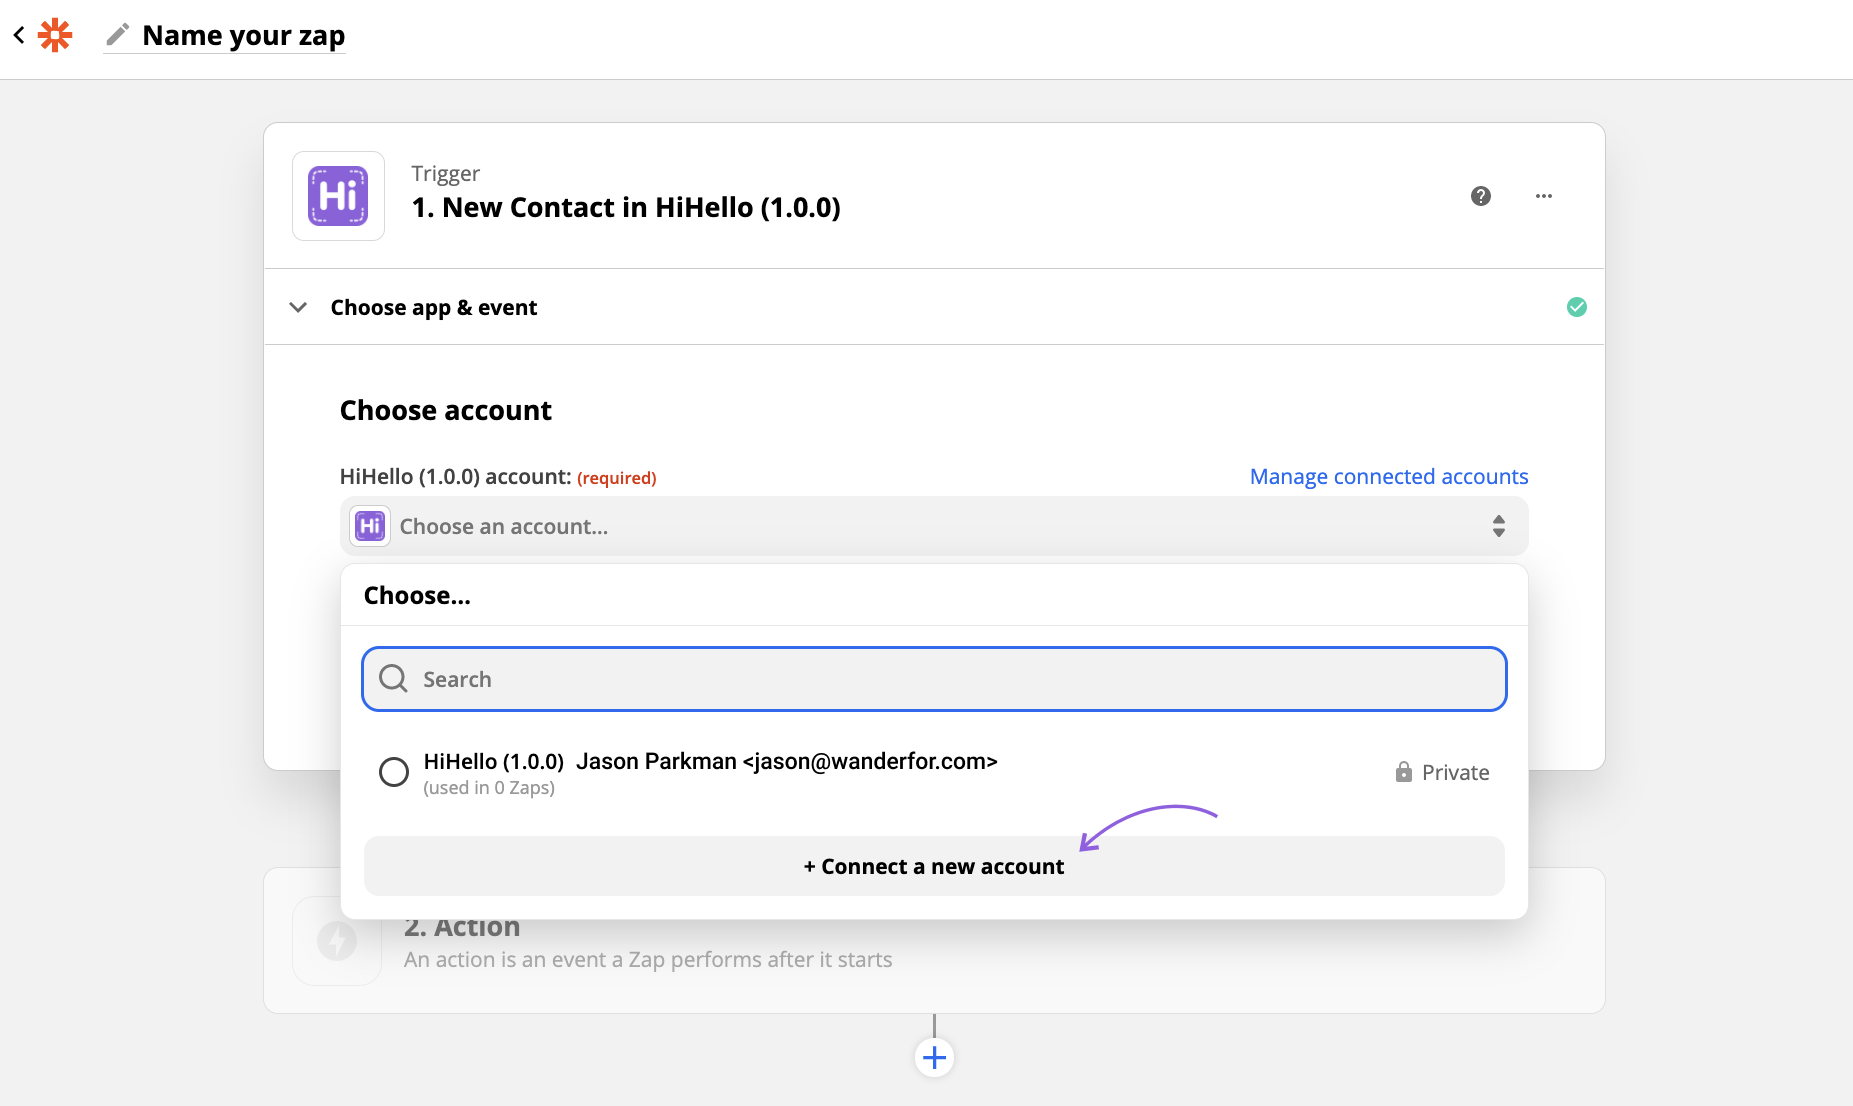The image size is (1853, 1106).
Task: Click the green completed checkmark icon
Action: [x=1577, y=307]
